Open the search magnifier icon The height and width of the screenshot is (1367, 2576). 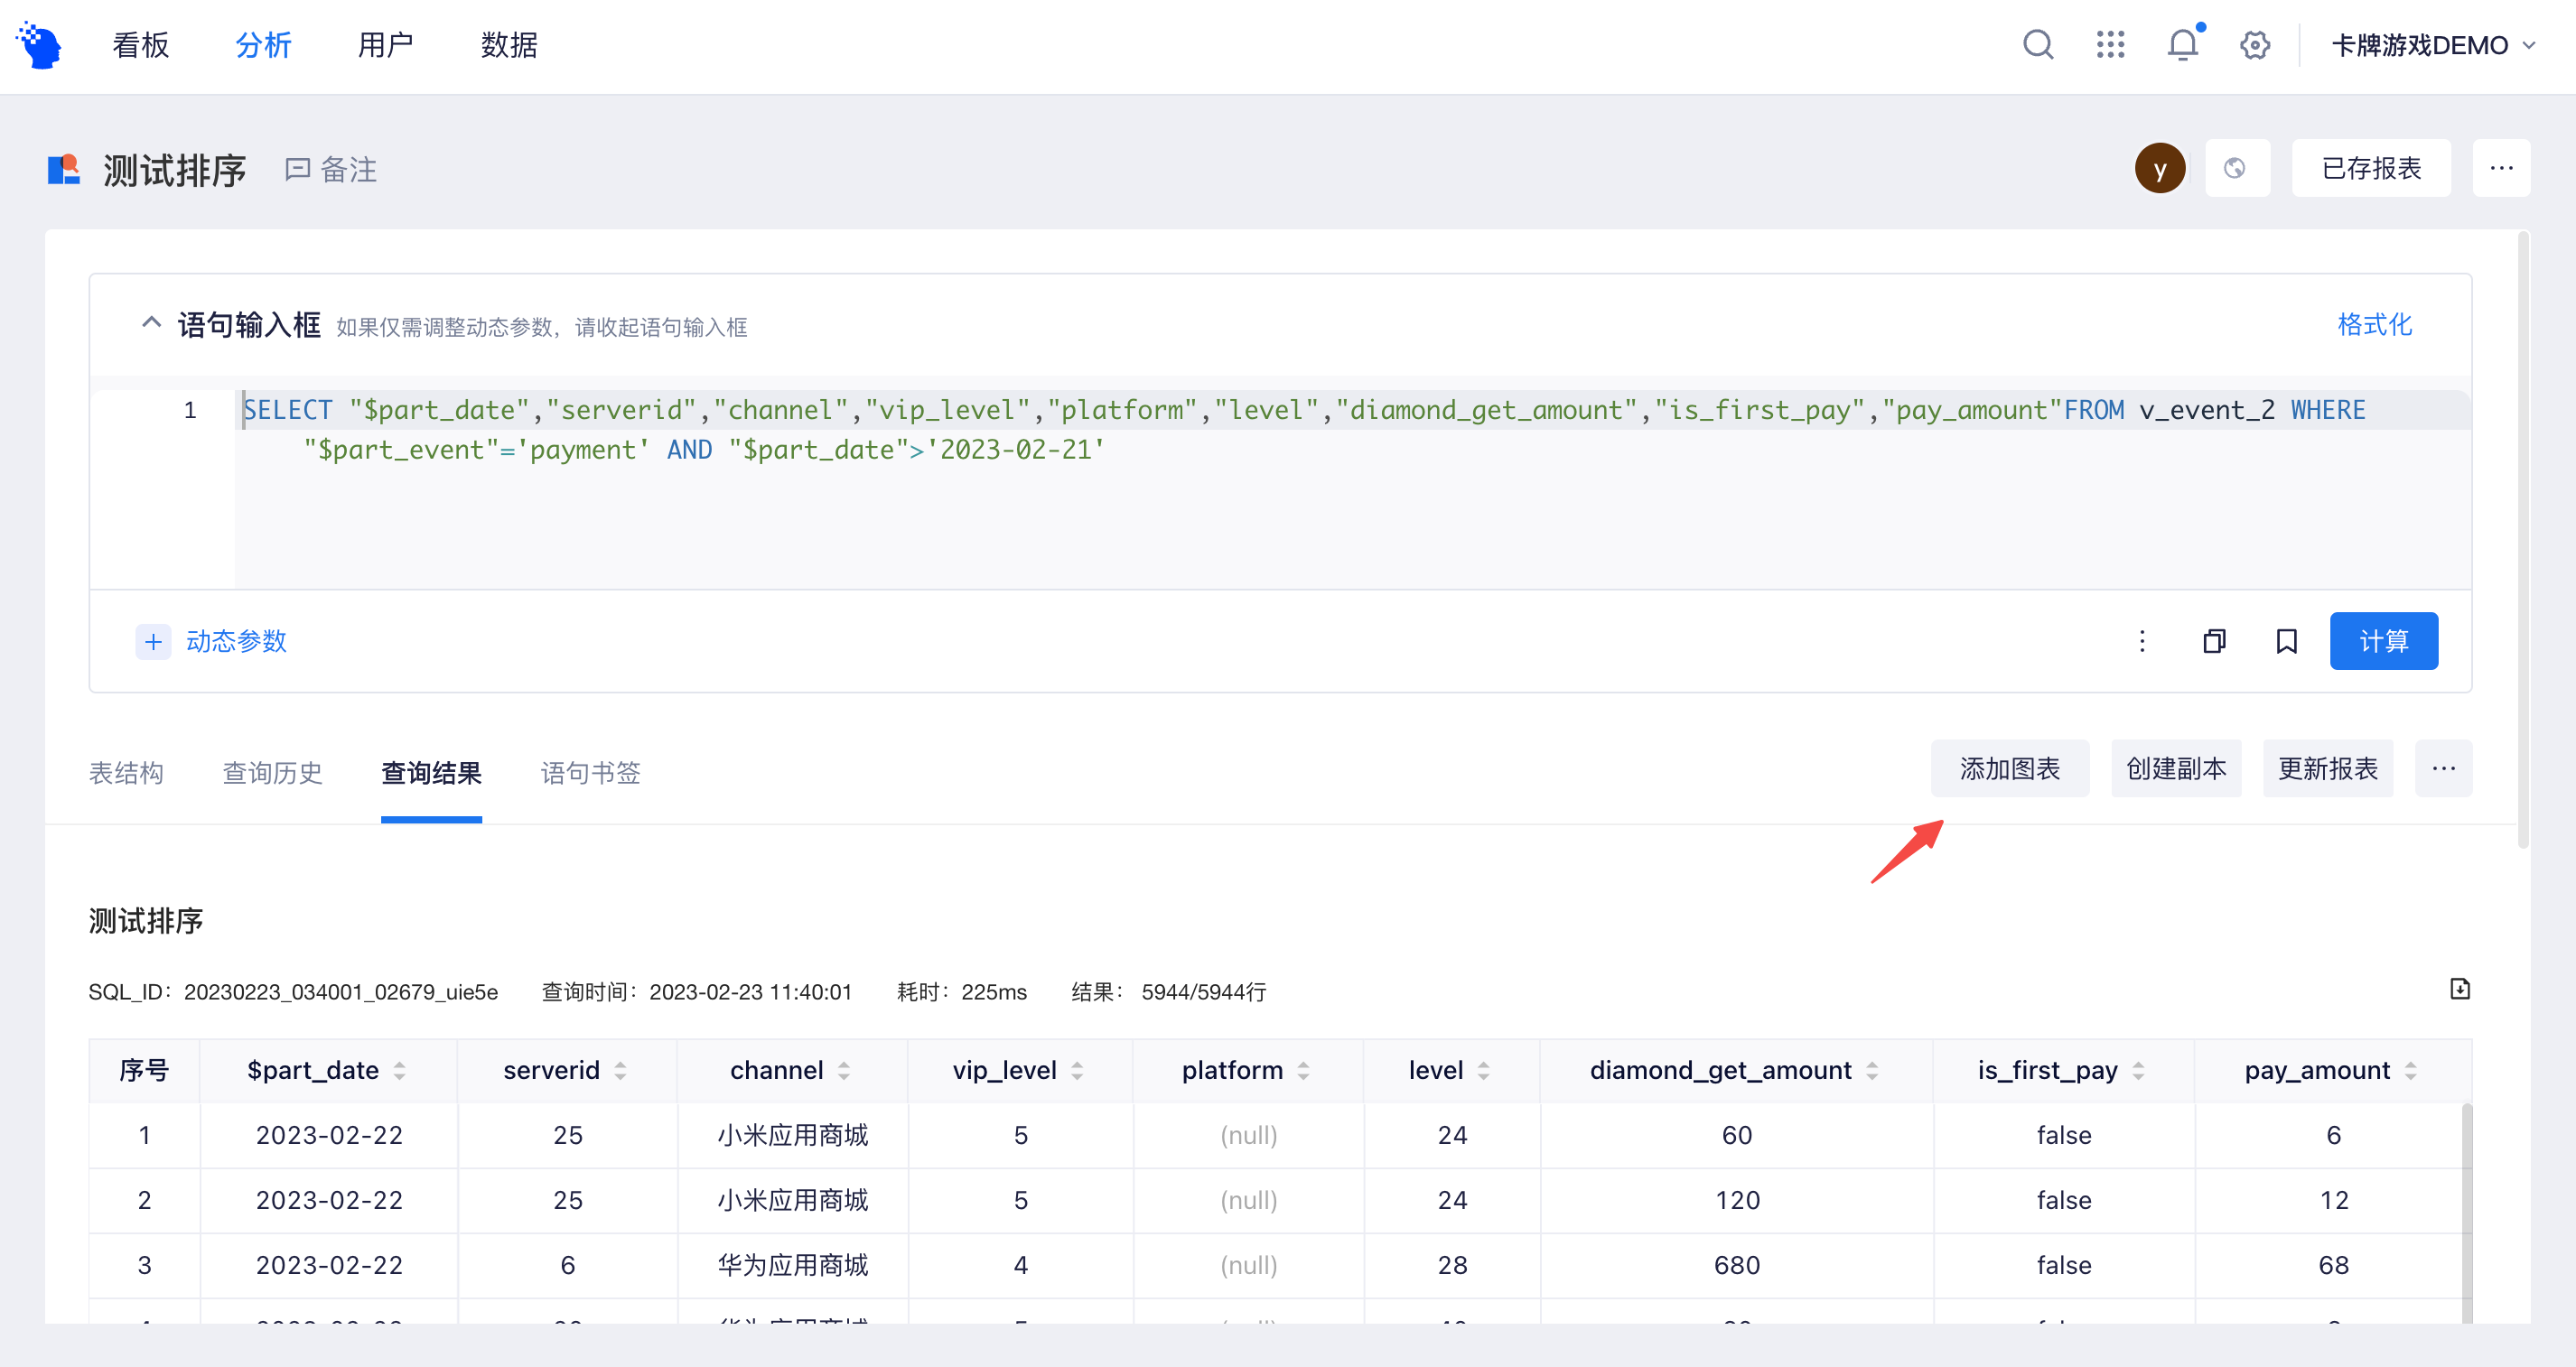pos(2038,45)
